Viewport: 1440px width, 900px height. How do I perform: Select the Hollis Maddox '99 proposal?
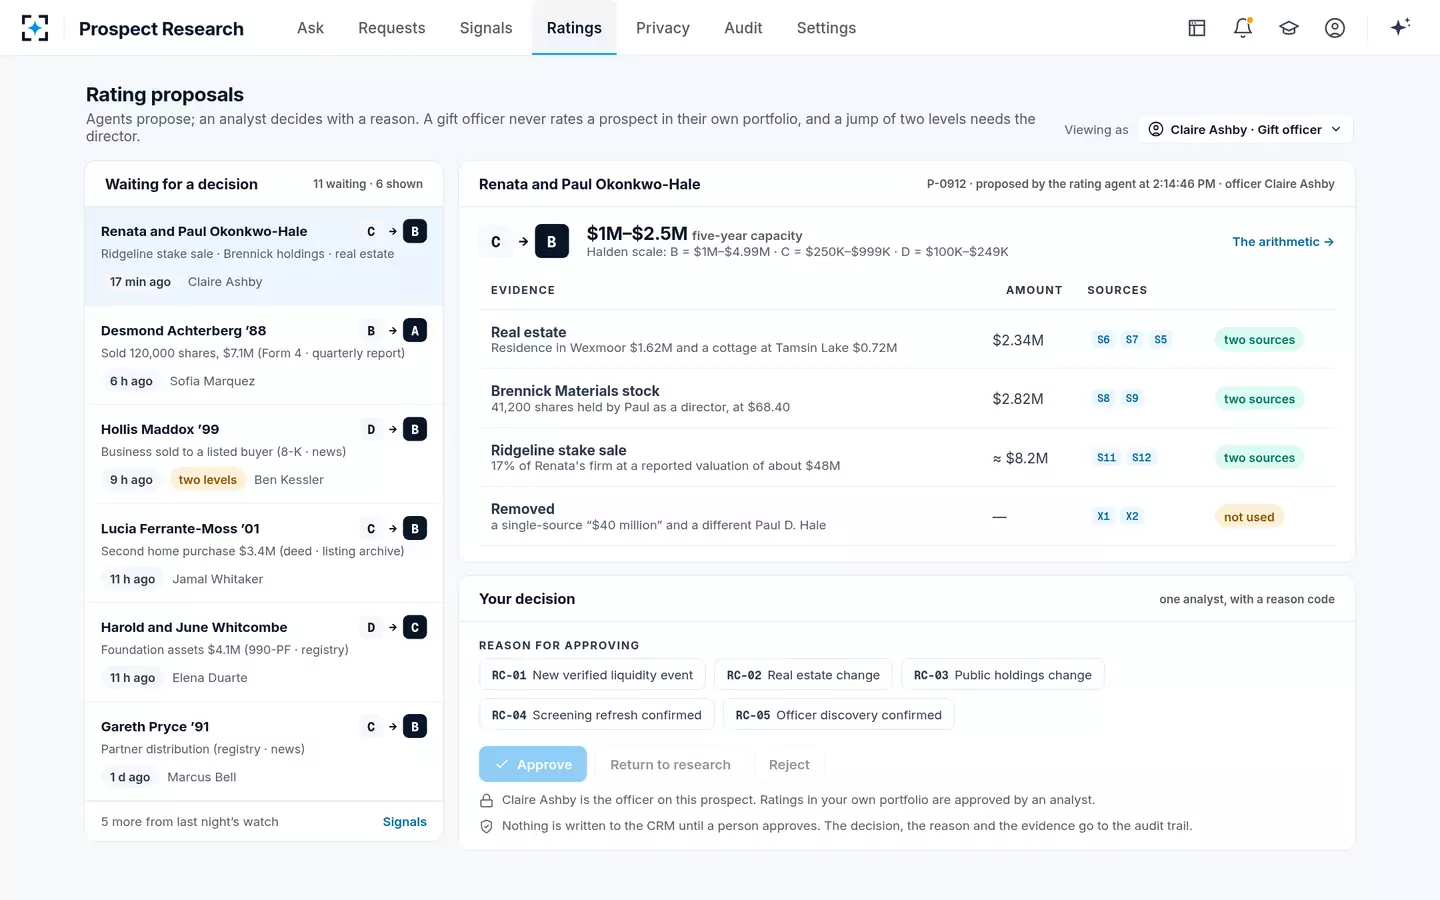coord(264,454)
